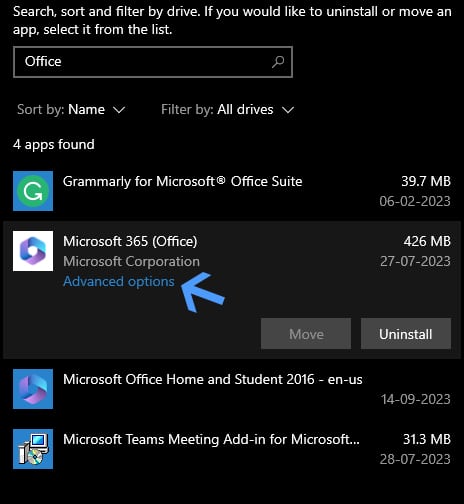Screen dimensions: 464x504
Task: Click the 39.7 MB size value
Action: click(426, 181)
